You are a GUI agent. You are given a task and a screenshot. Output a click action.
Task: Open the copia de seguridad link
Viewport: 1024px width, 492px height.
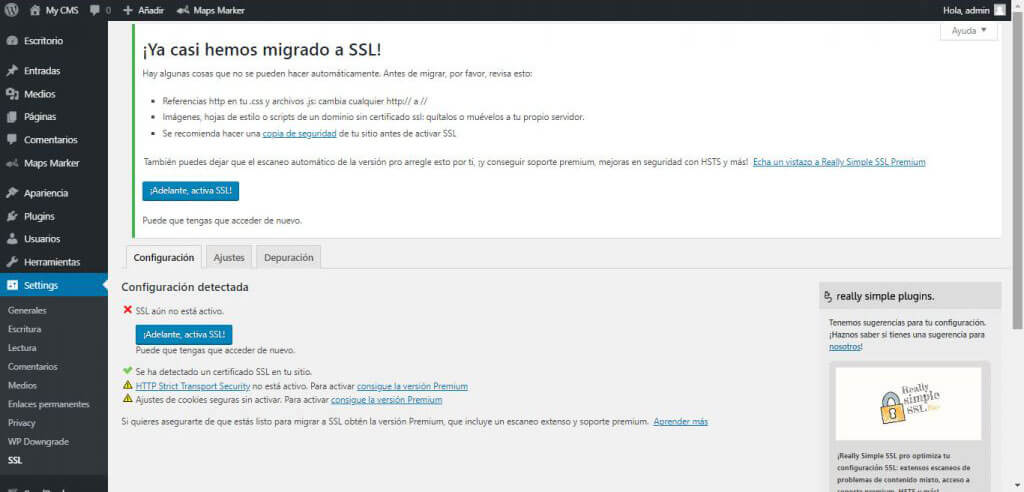pyautogui.click(x=300, y=133)
